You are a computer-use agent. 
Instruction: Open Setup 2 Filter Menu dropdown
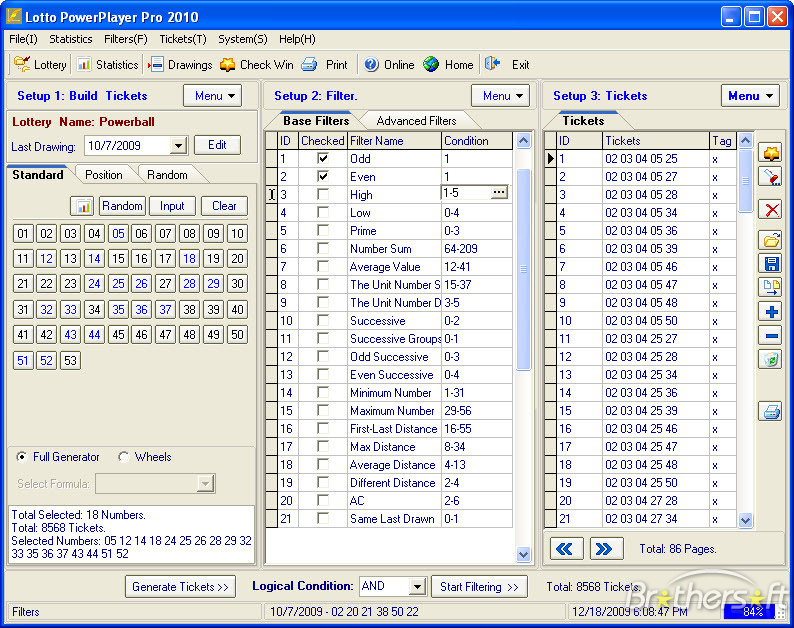coord(500,96)
